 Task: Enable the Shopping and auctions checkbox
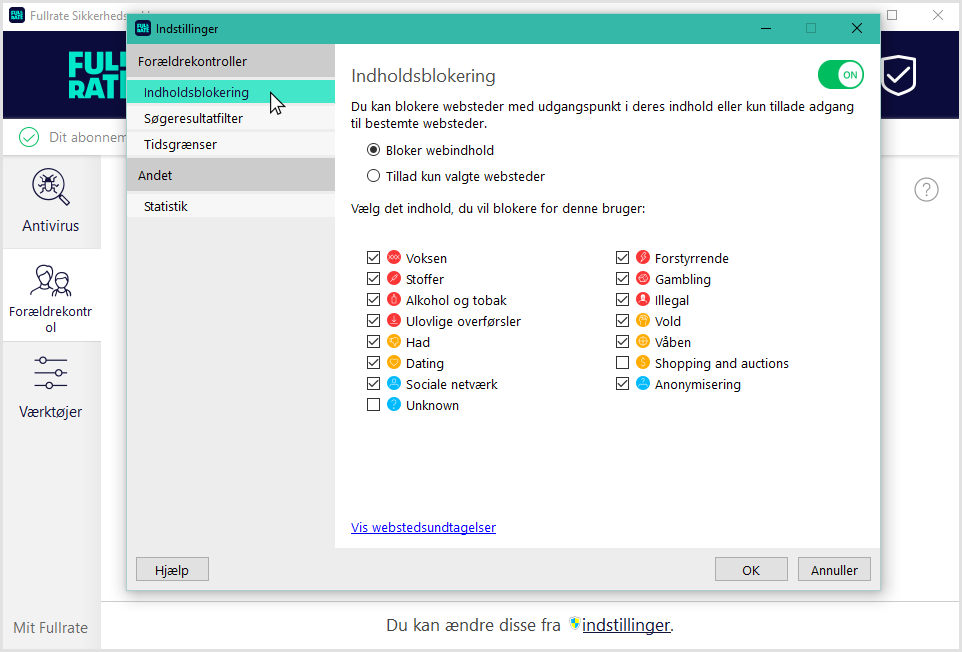623,363
